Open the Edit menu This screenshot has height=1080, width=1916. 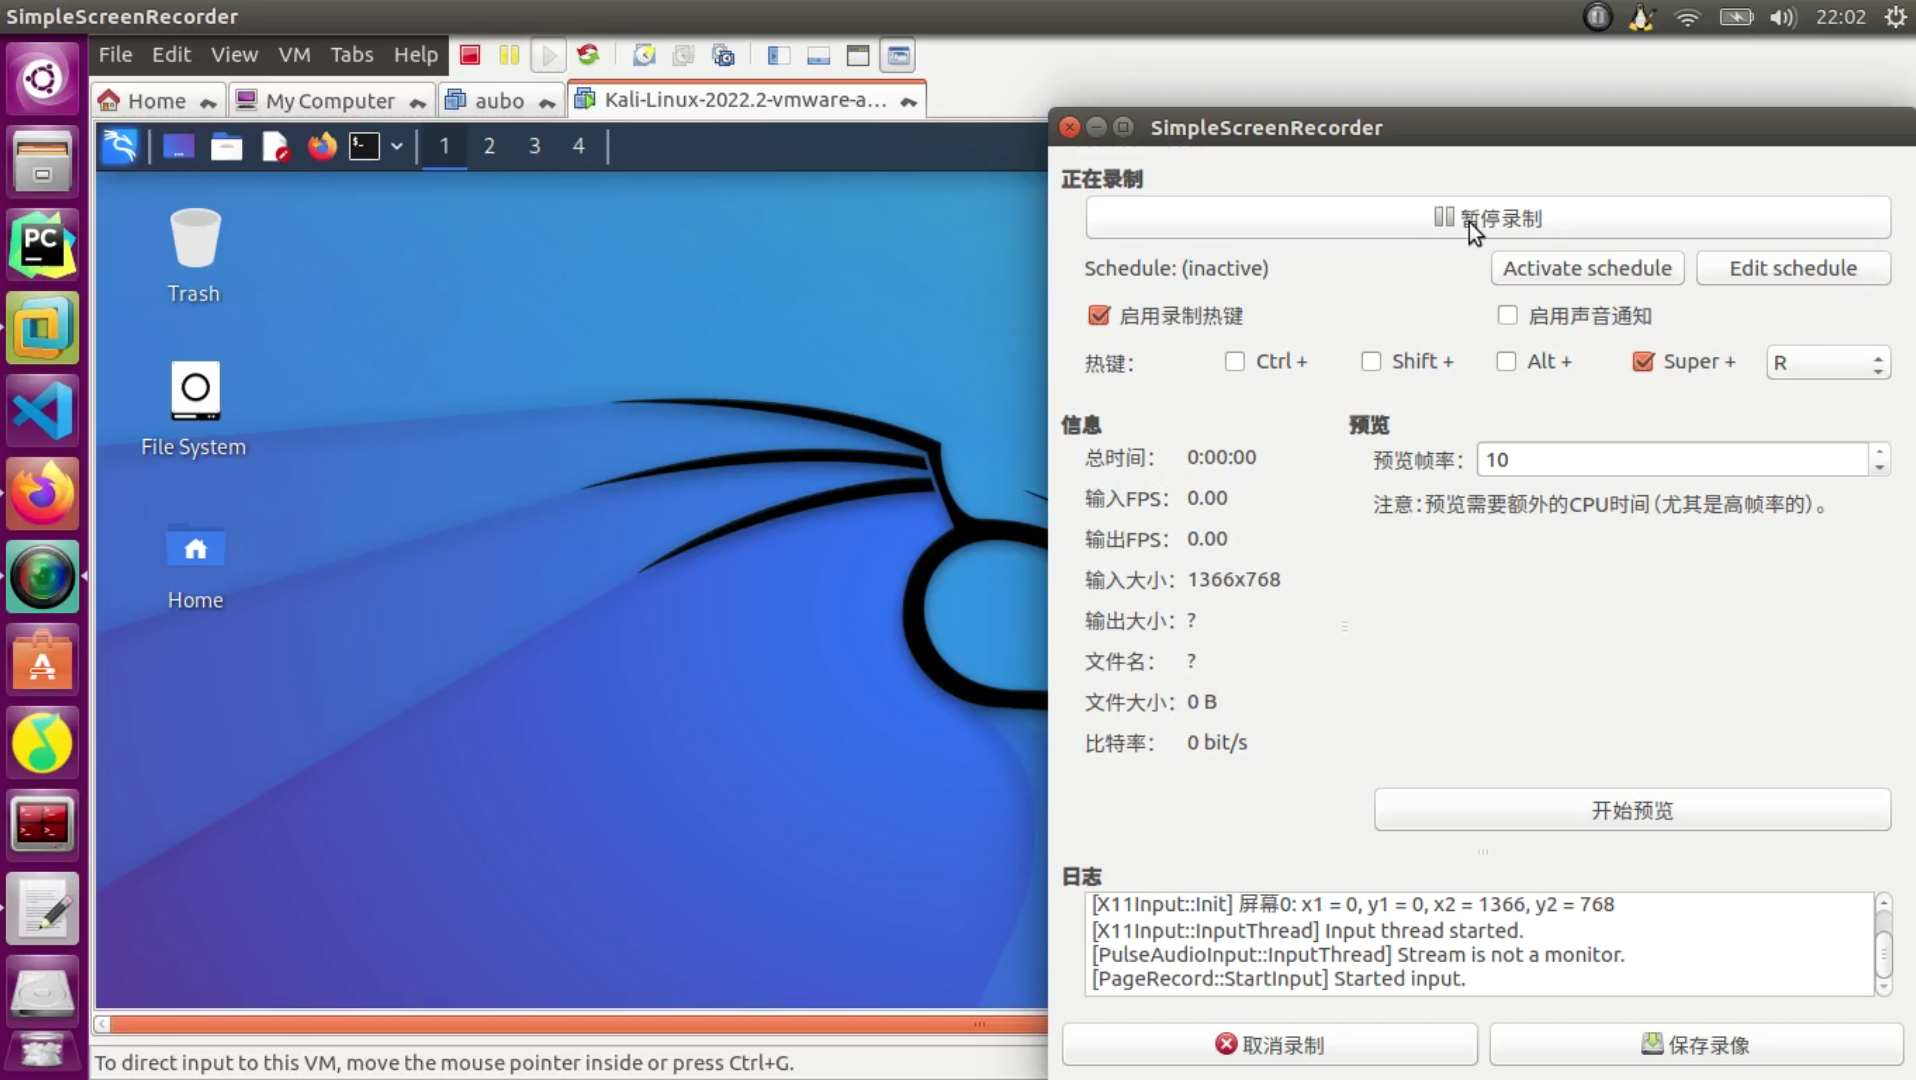(x=171, y=55)
